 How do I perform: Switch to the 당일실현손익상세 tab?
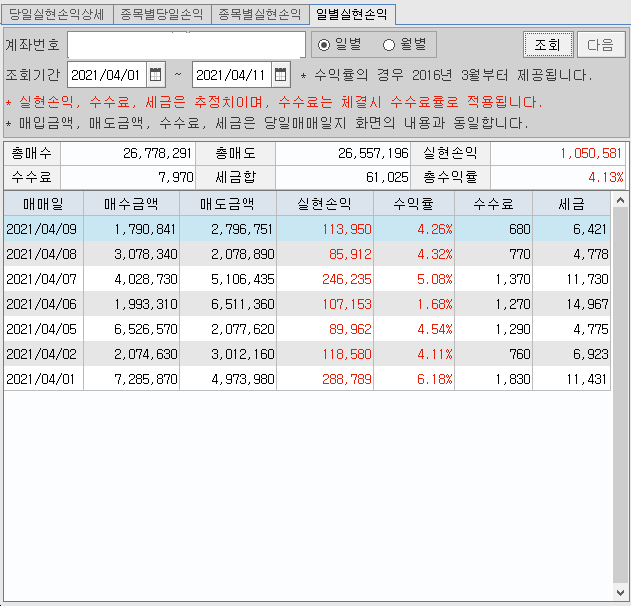tap(56, 14)
